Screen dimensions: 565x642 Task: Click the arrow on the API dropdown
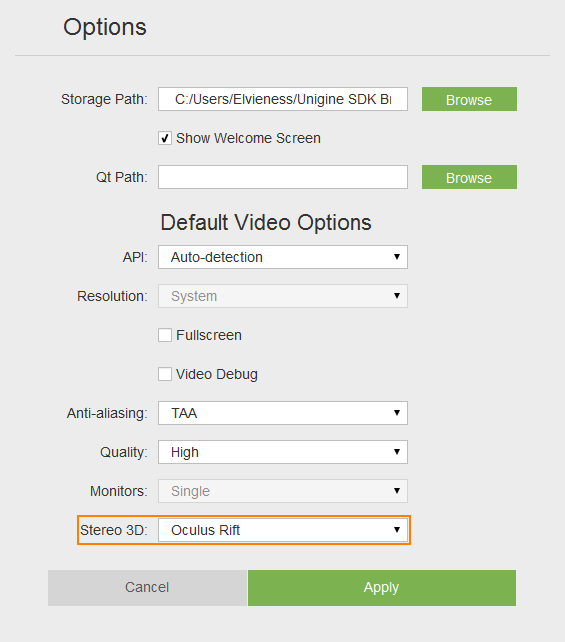[x=397, y=257]
